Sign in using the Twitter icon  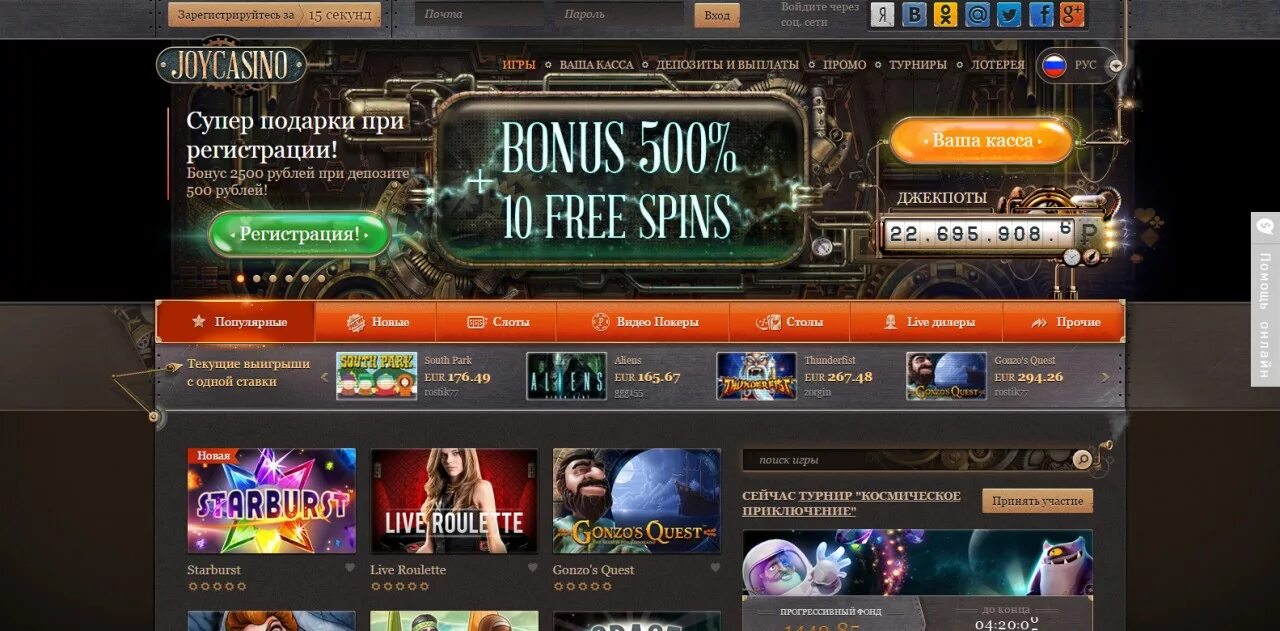(x=1009, y=14)
